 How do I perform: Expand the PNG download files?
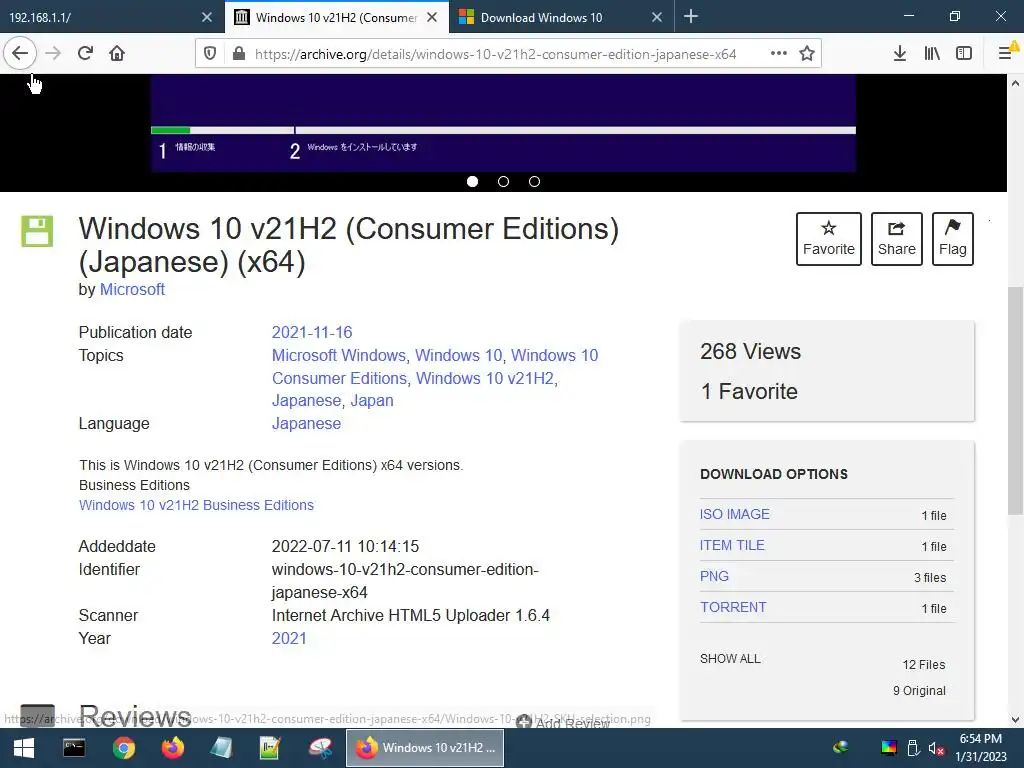[x=714, y=576]
